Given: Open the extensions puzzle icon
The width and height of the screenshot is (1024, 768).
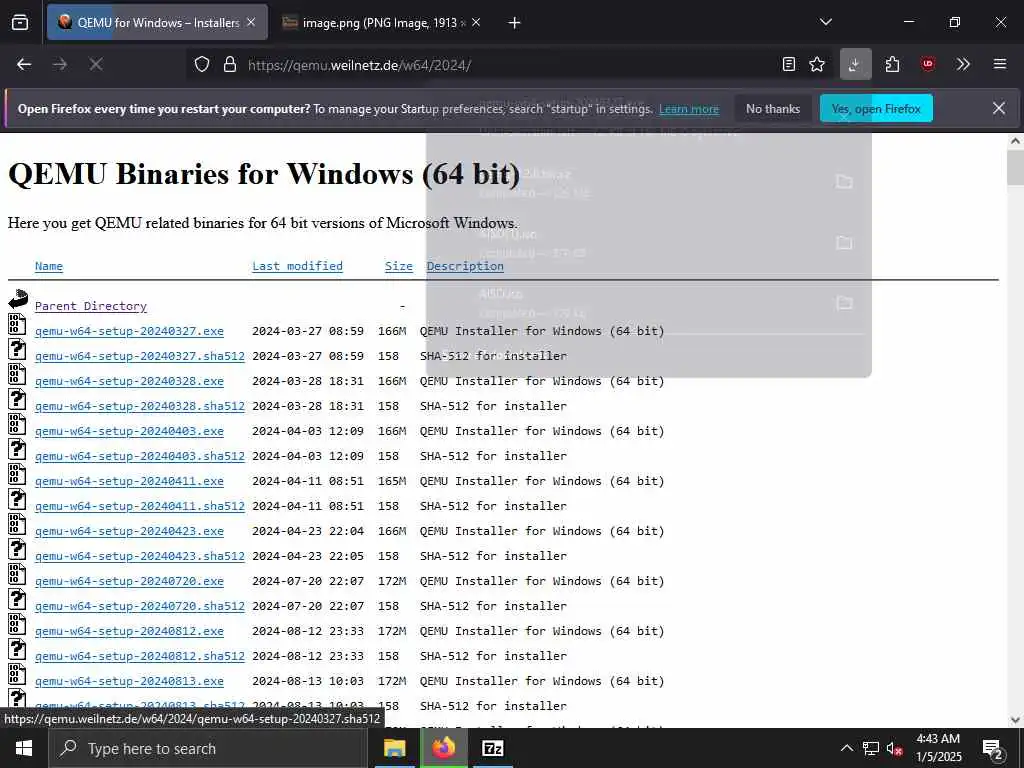Looking at the screenshot, I should tap(893, 64).
